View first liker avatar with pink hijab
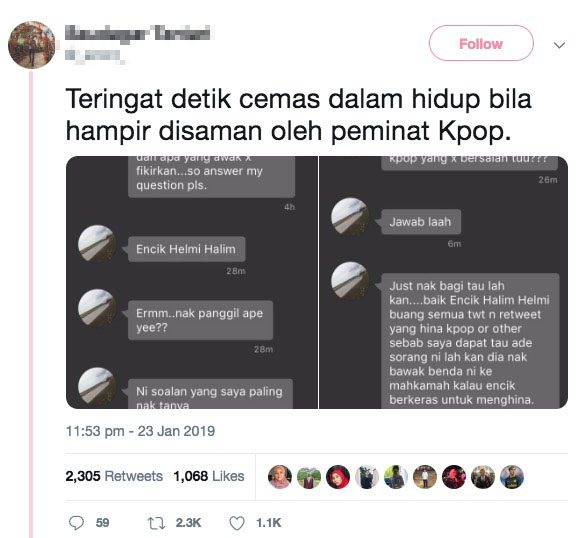The height and width of the screenshot is (538, 585). coord(280,477)
